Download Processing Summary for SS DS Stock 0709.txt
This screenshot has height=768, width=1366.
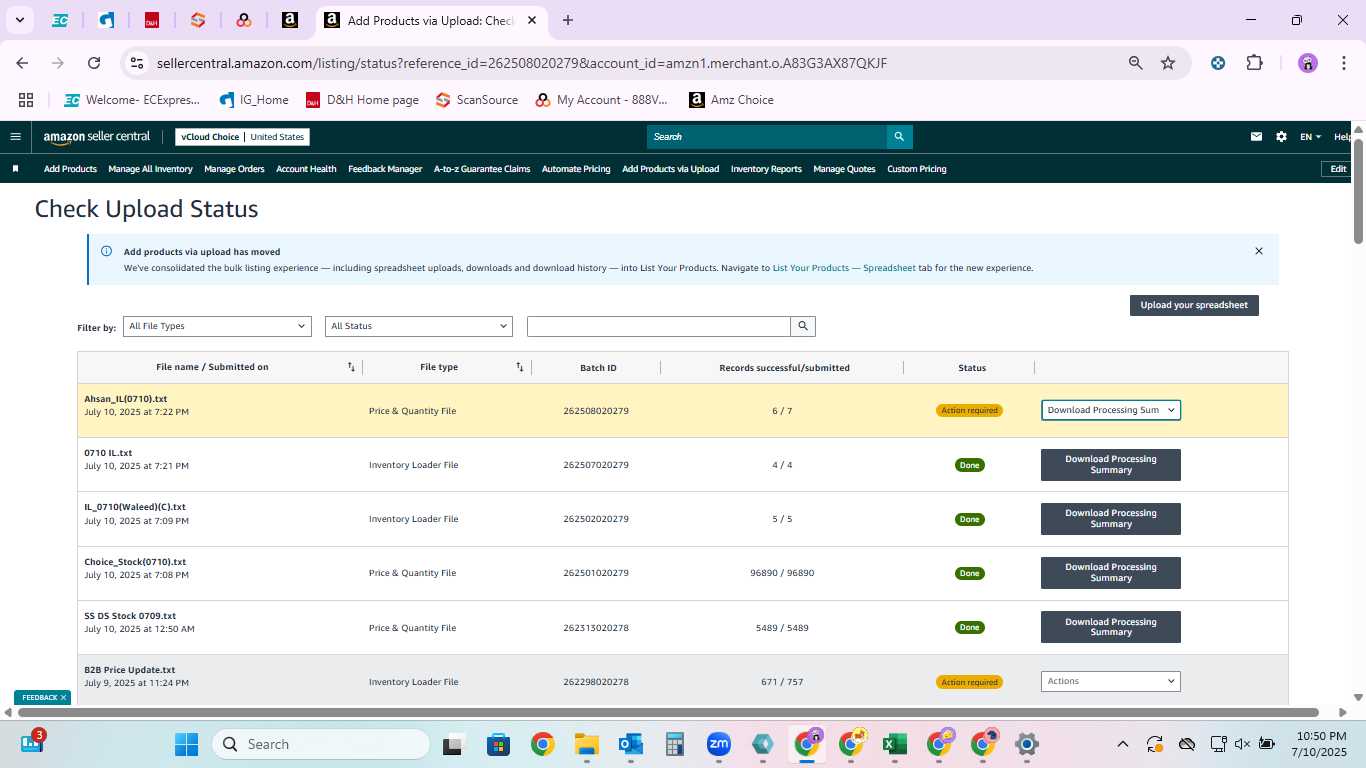coord(1111,627)
